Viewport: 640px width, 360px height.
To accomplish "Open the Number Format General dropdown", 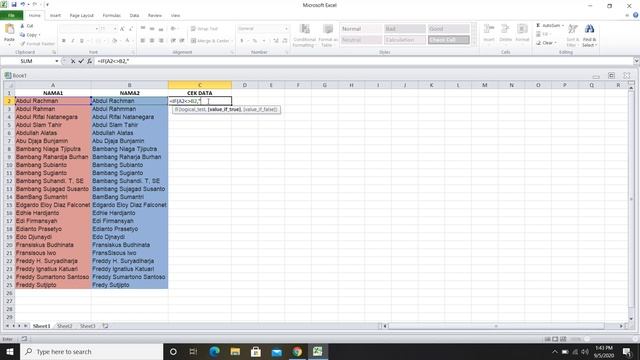I will (286, 29).
